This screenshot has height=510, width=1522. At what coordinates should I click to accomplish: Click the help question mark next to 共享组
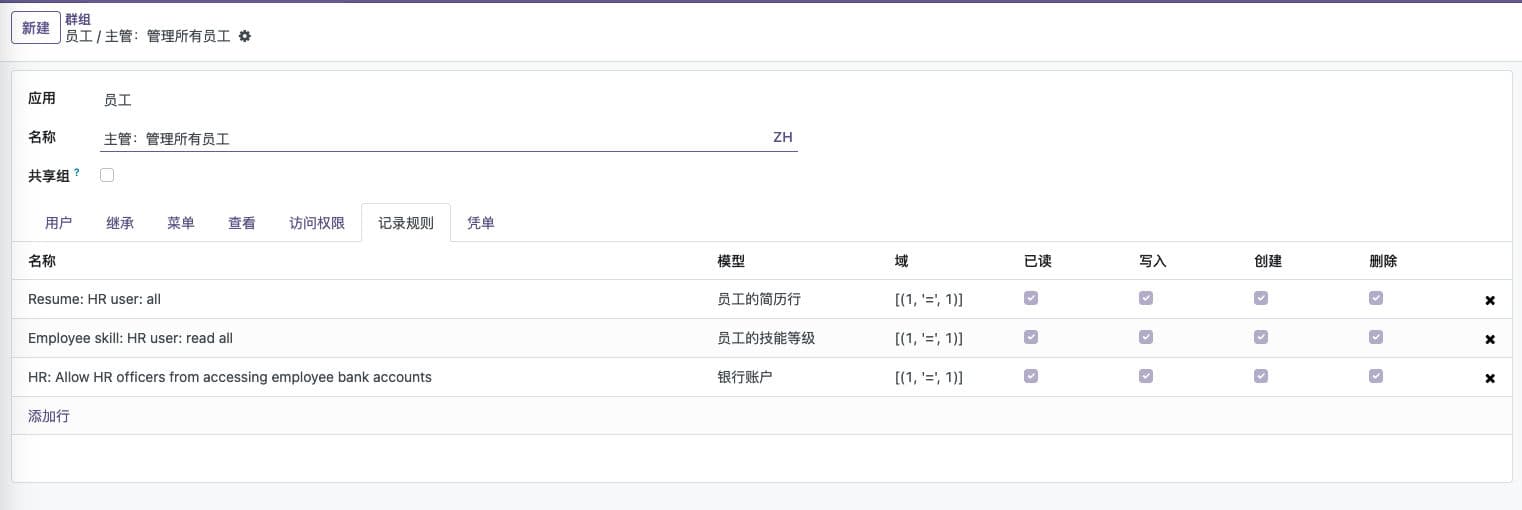(x=77, y=172)
